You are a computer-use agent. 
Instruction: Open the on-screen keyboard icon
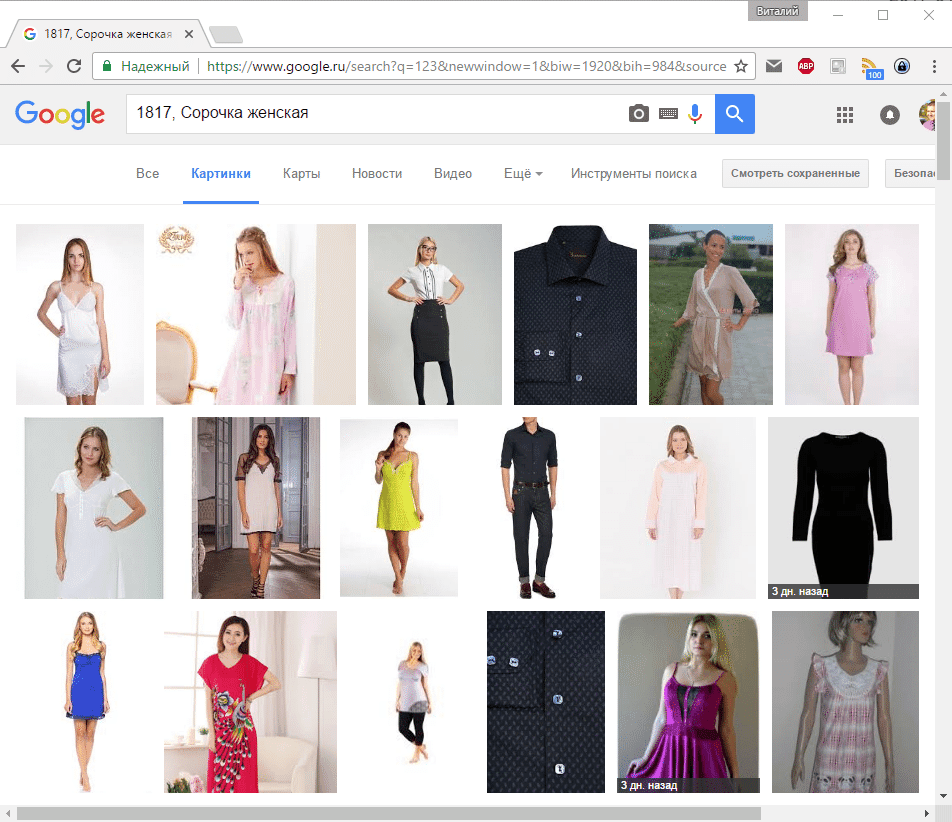pyautogui.click(x=668, y=114)
